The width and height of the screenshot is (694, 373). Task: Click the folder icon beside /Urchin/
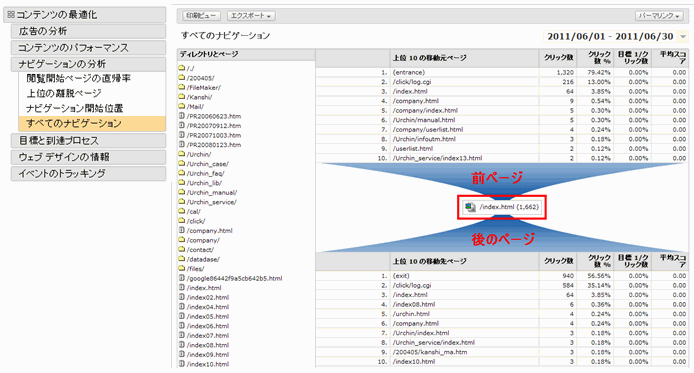181,154
